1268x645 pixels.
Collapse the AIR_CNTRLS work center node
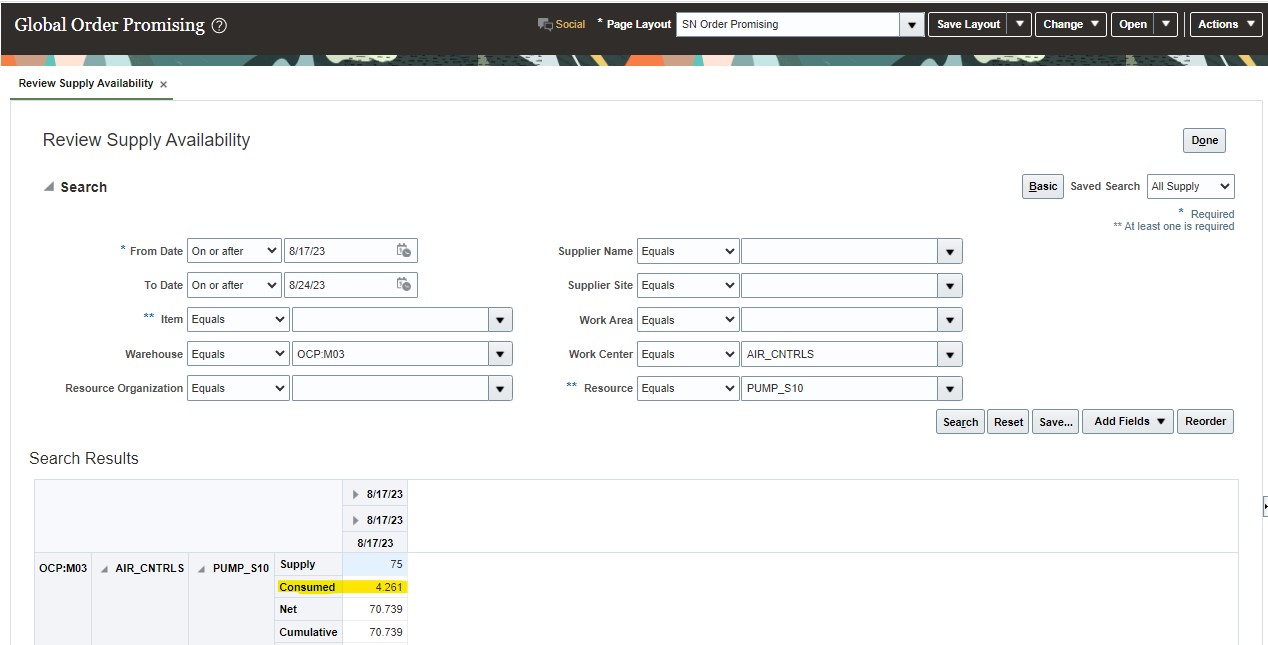coord(104,567)
